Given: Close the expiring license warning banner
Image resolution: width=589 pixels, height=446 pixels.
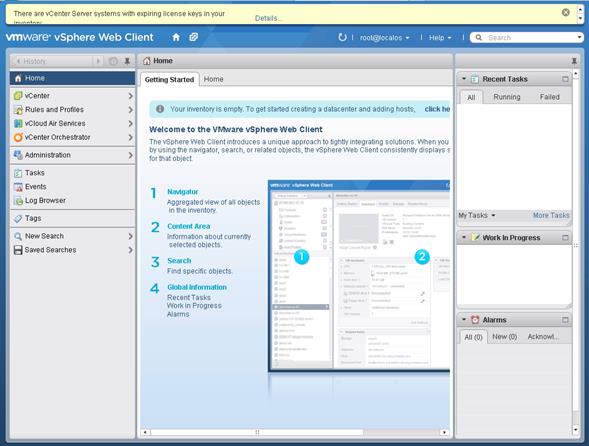Looking at the screenshot, I should 565,12.
